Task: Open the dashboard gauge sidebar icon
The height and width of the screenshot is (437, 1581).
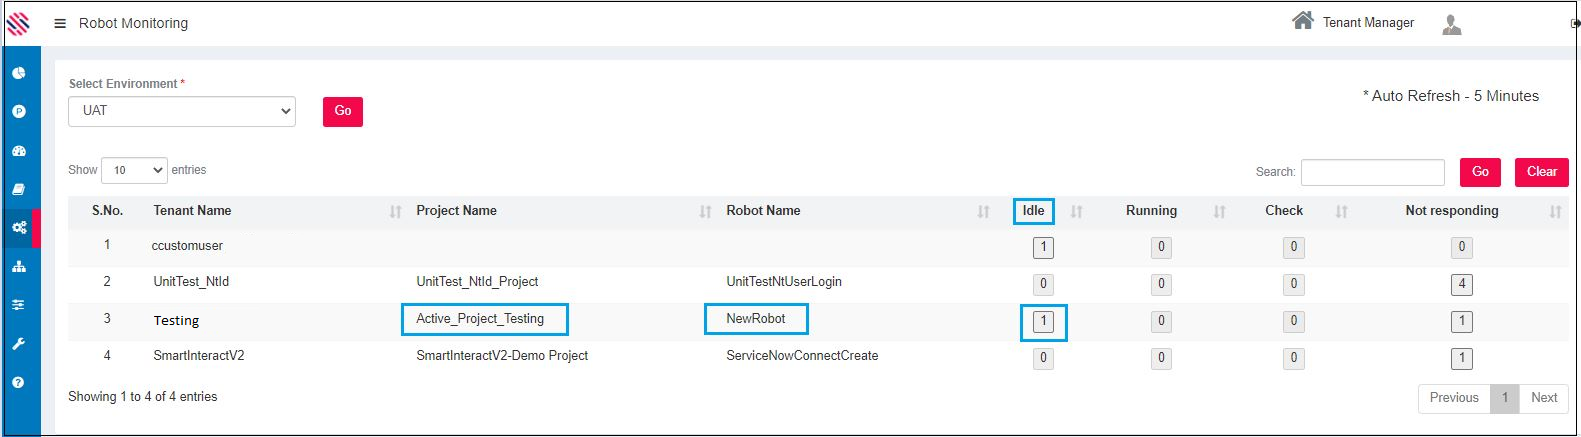Action: tap(19, 151)
